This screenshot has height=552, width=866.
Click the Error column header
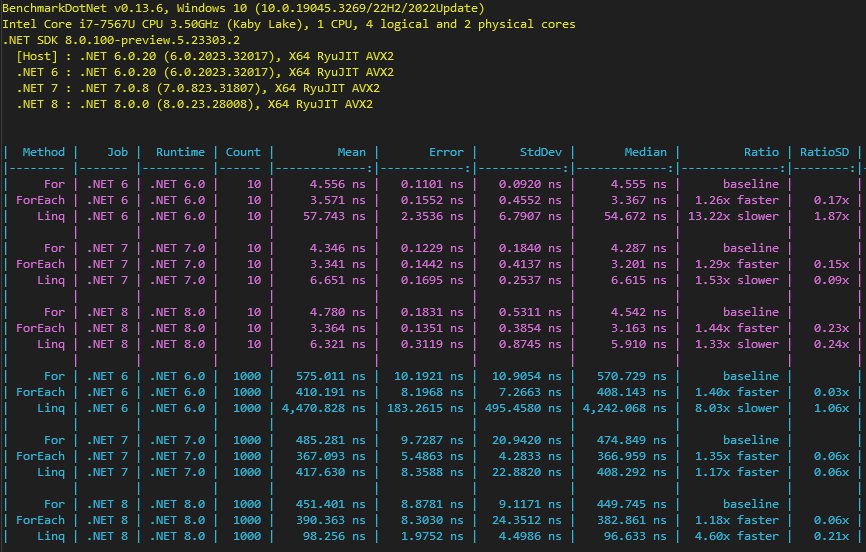(446, 152)
